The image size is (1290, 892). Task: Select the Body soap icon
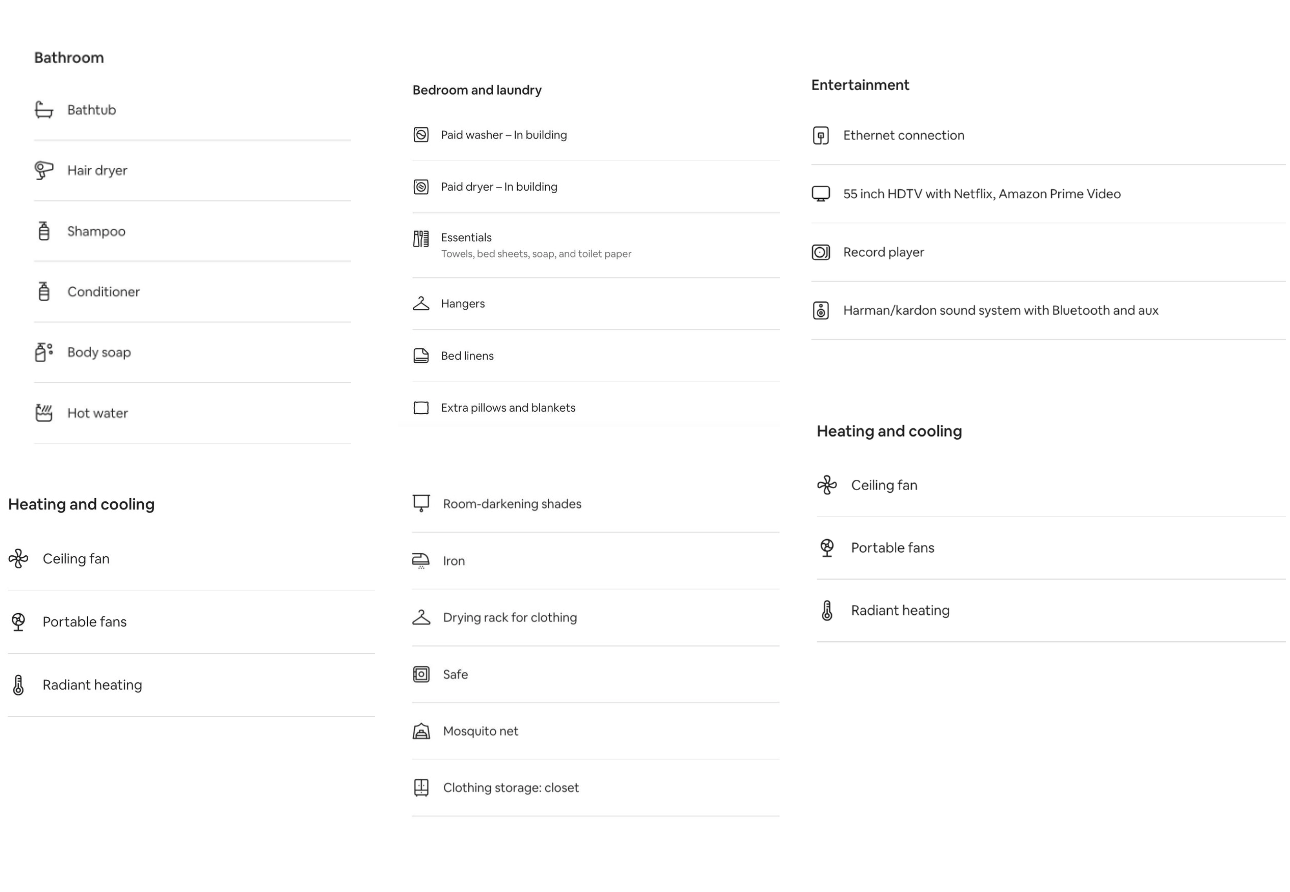pyautogui.click(x=44, y=352)
